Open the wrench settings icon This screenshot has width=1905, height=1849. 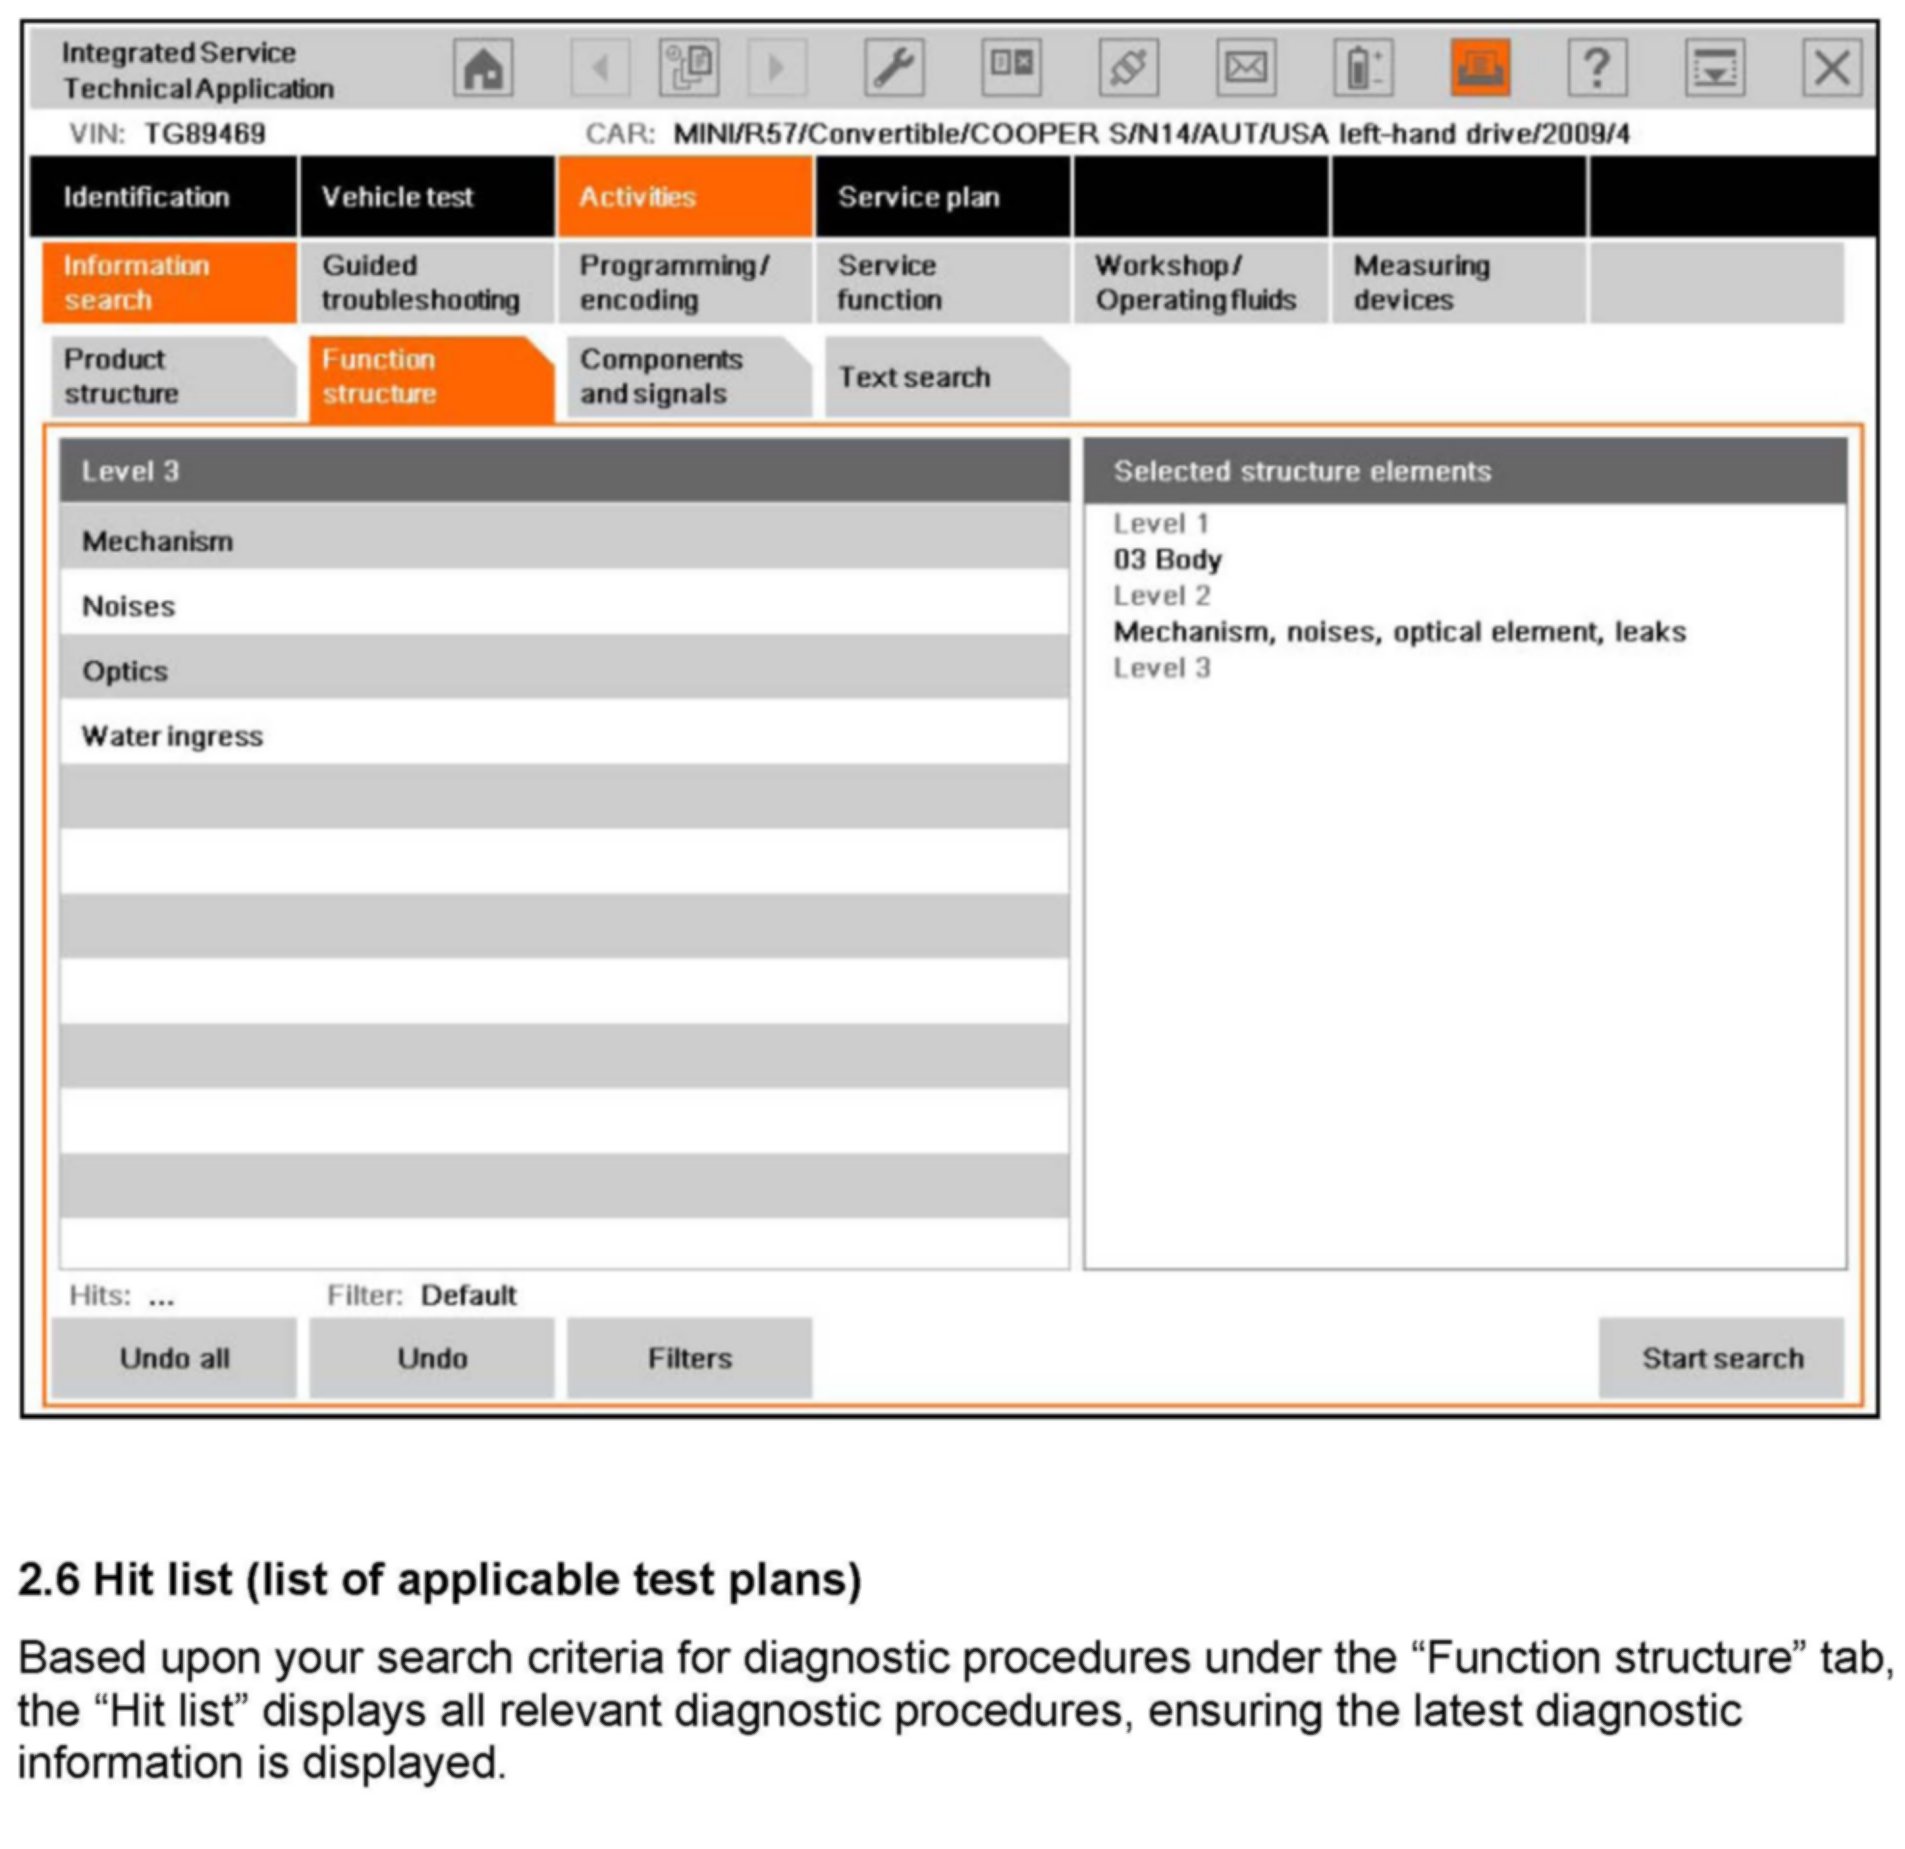pos(892,68)
